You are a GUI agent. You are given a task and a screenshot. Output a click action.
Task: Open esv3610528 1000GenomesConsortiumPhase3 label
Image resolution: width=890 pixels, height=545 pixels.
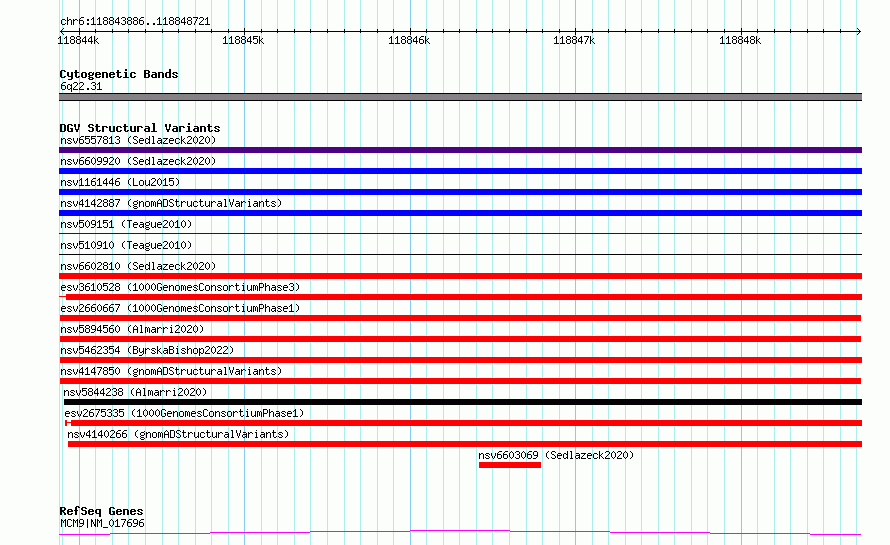[x=180, y=287]
